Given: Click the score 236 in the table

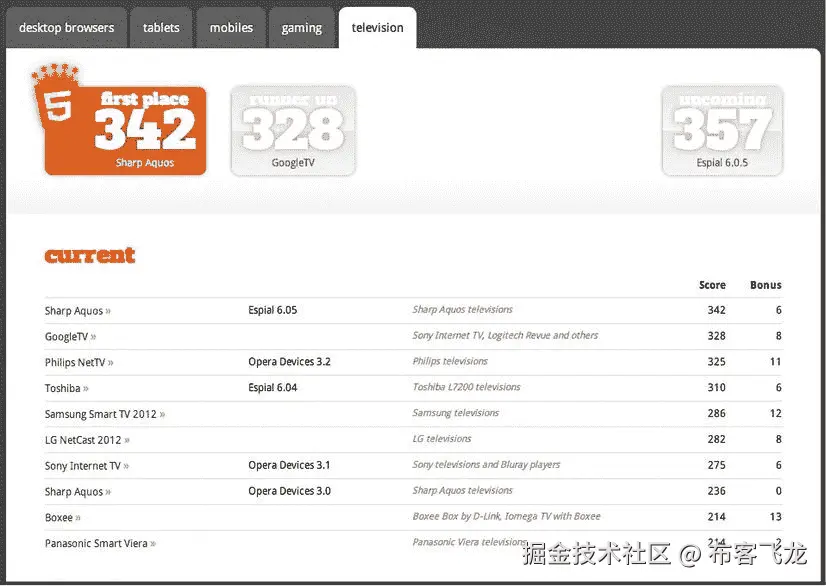Looking at the screenshot, I should click(x=716, y=491).
